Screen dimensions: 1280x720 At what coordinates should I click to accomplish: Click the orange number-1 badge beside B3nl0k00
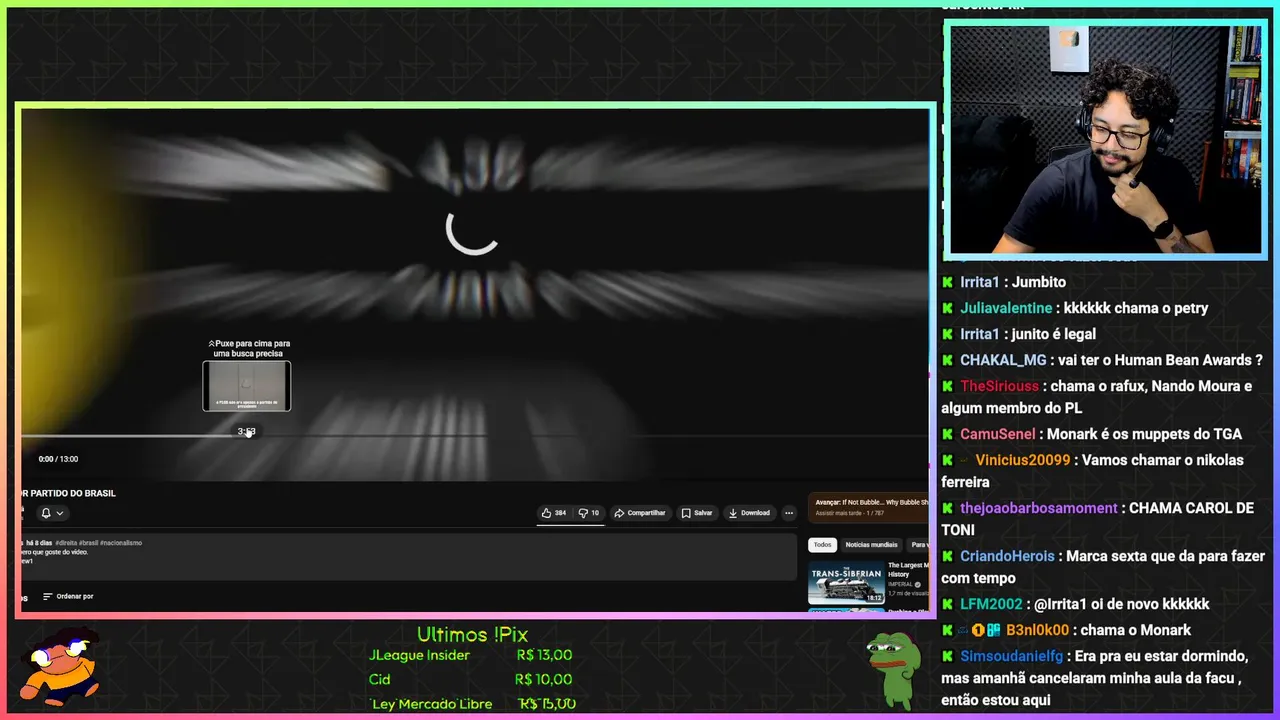click(x=978, y=630)
